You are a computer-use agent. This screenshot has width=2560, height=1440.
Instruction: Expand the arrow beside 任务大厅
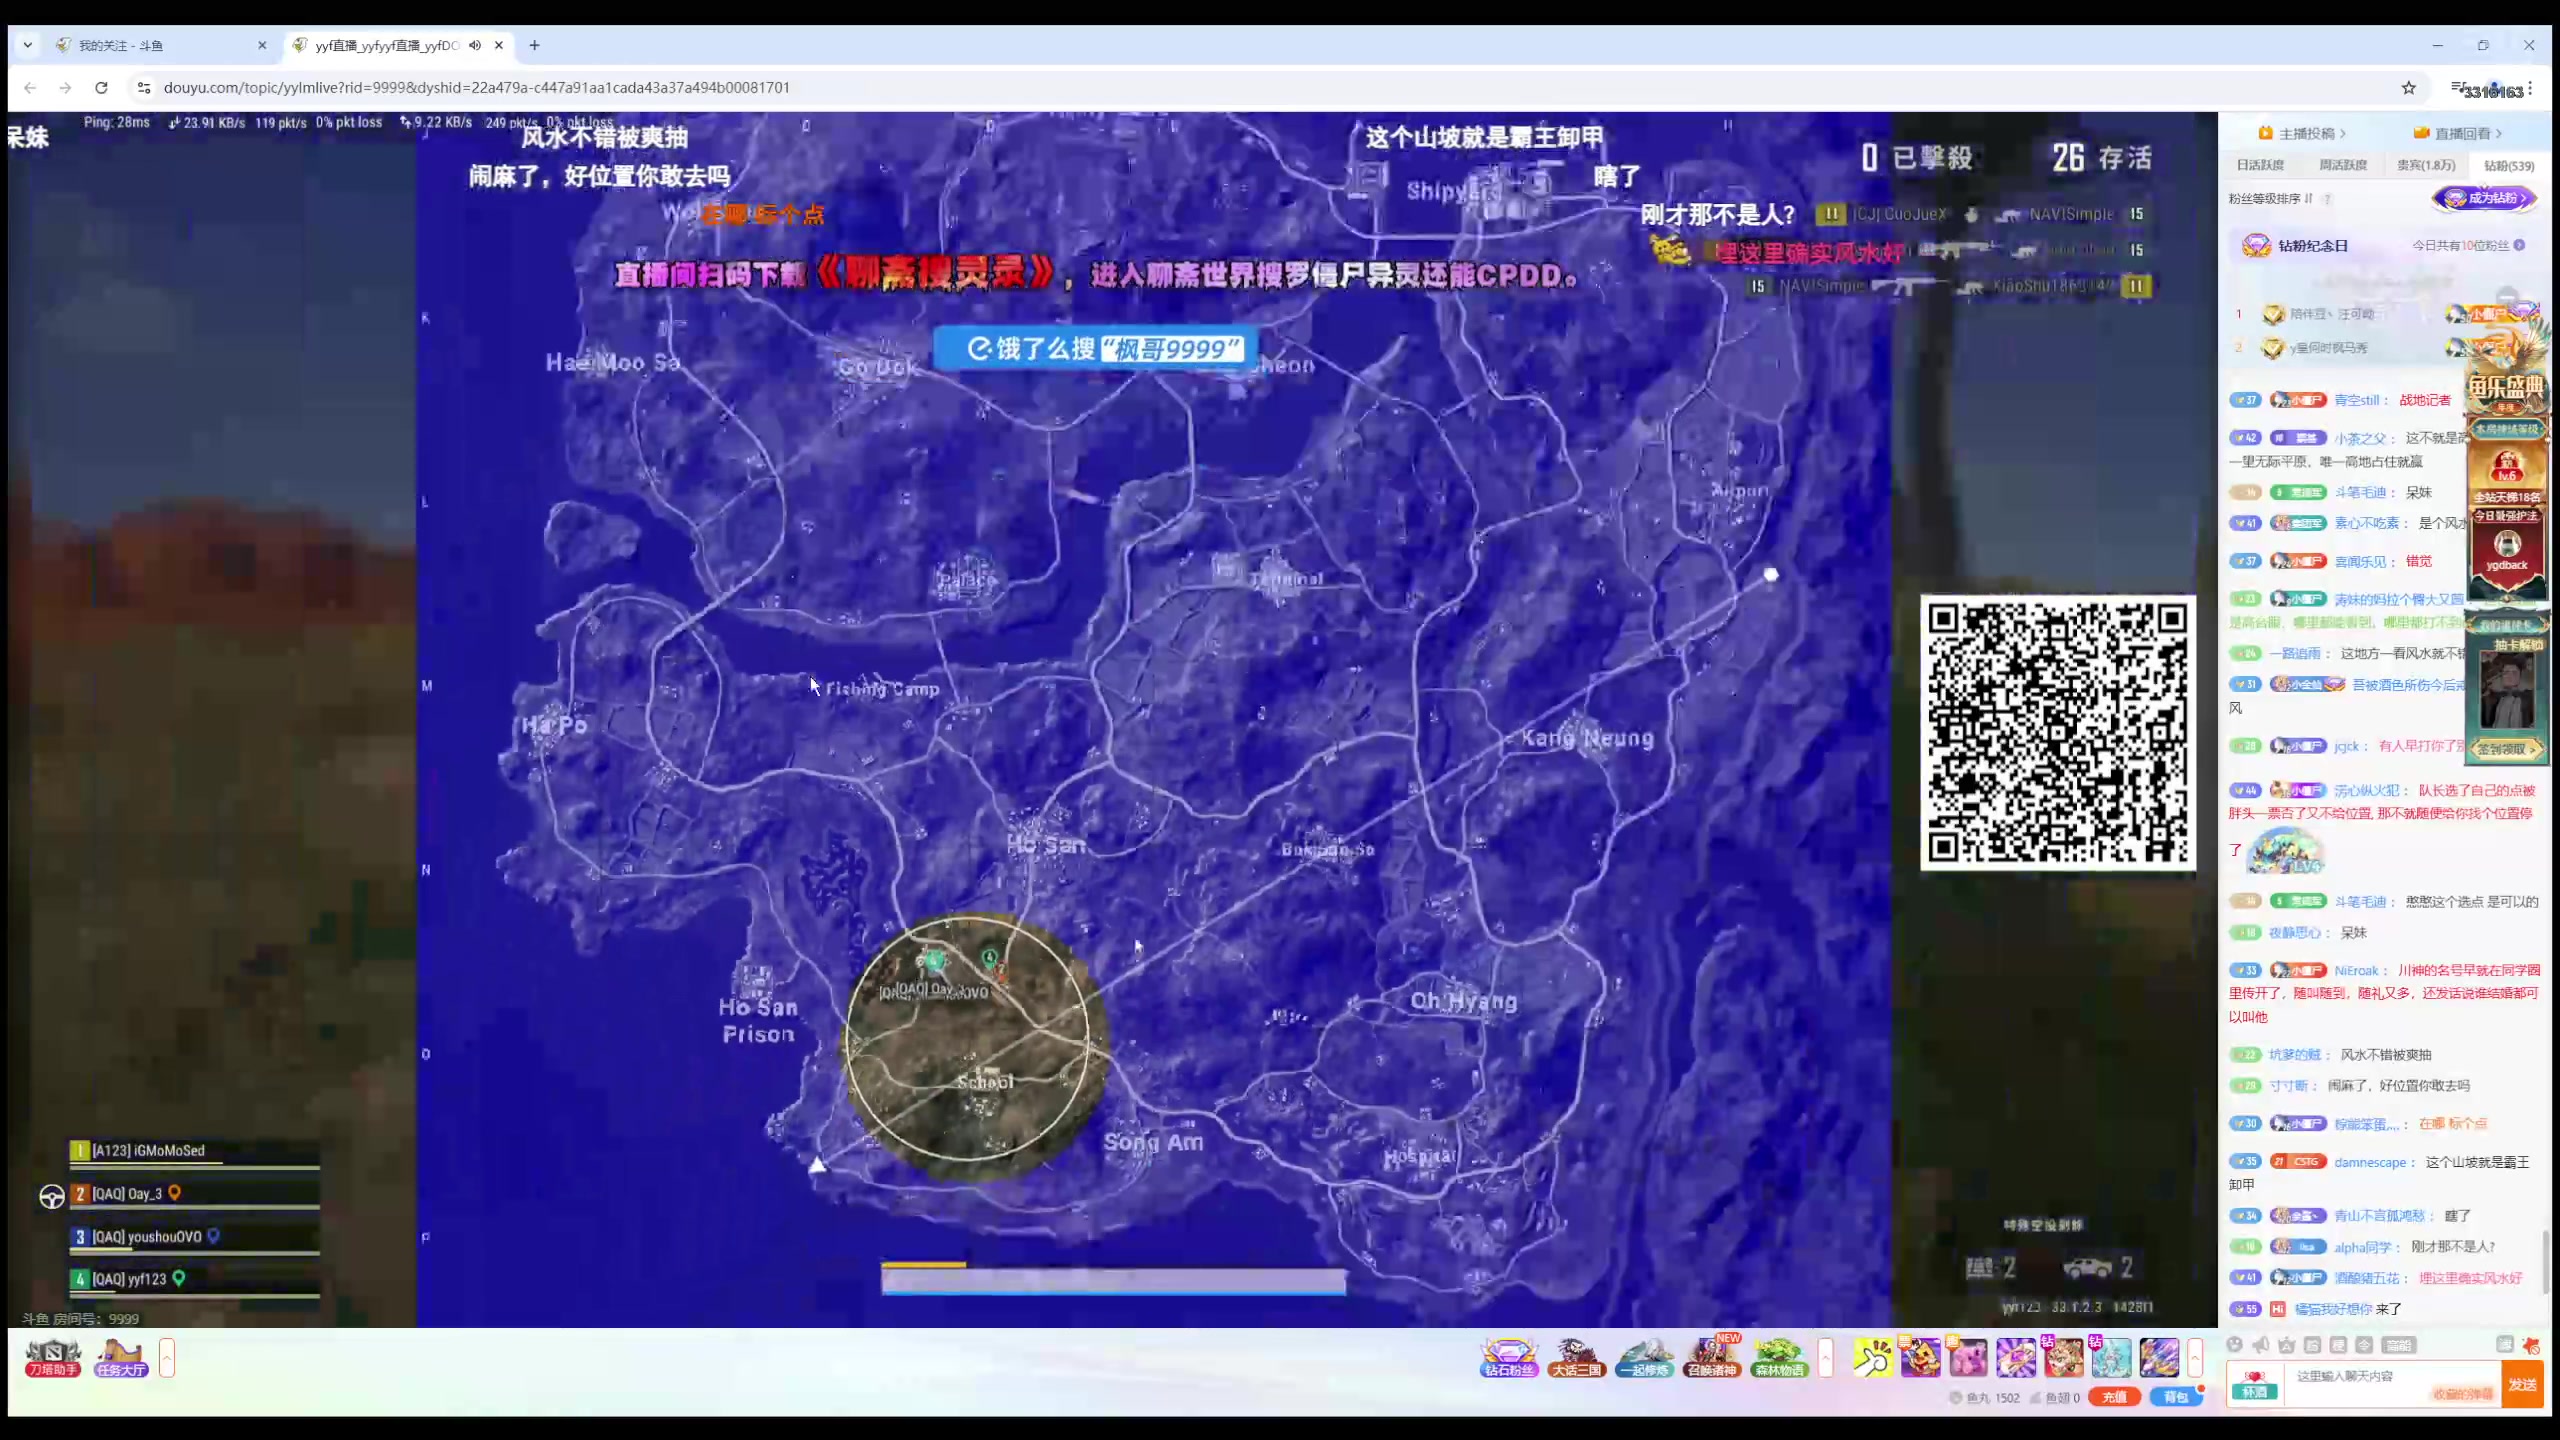tap(167, 1358)
